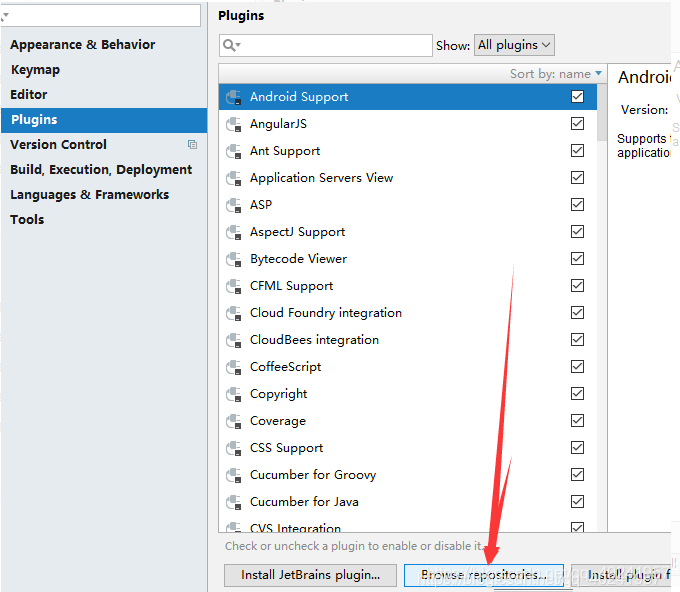Disable Application Servers View plugin

577,177
